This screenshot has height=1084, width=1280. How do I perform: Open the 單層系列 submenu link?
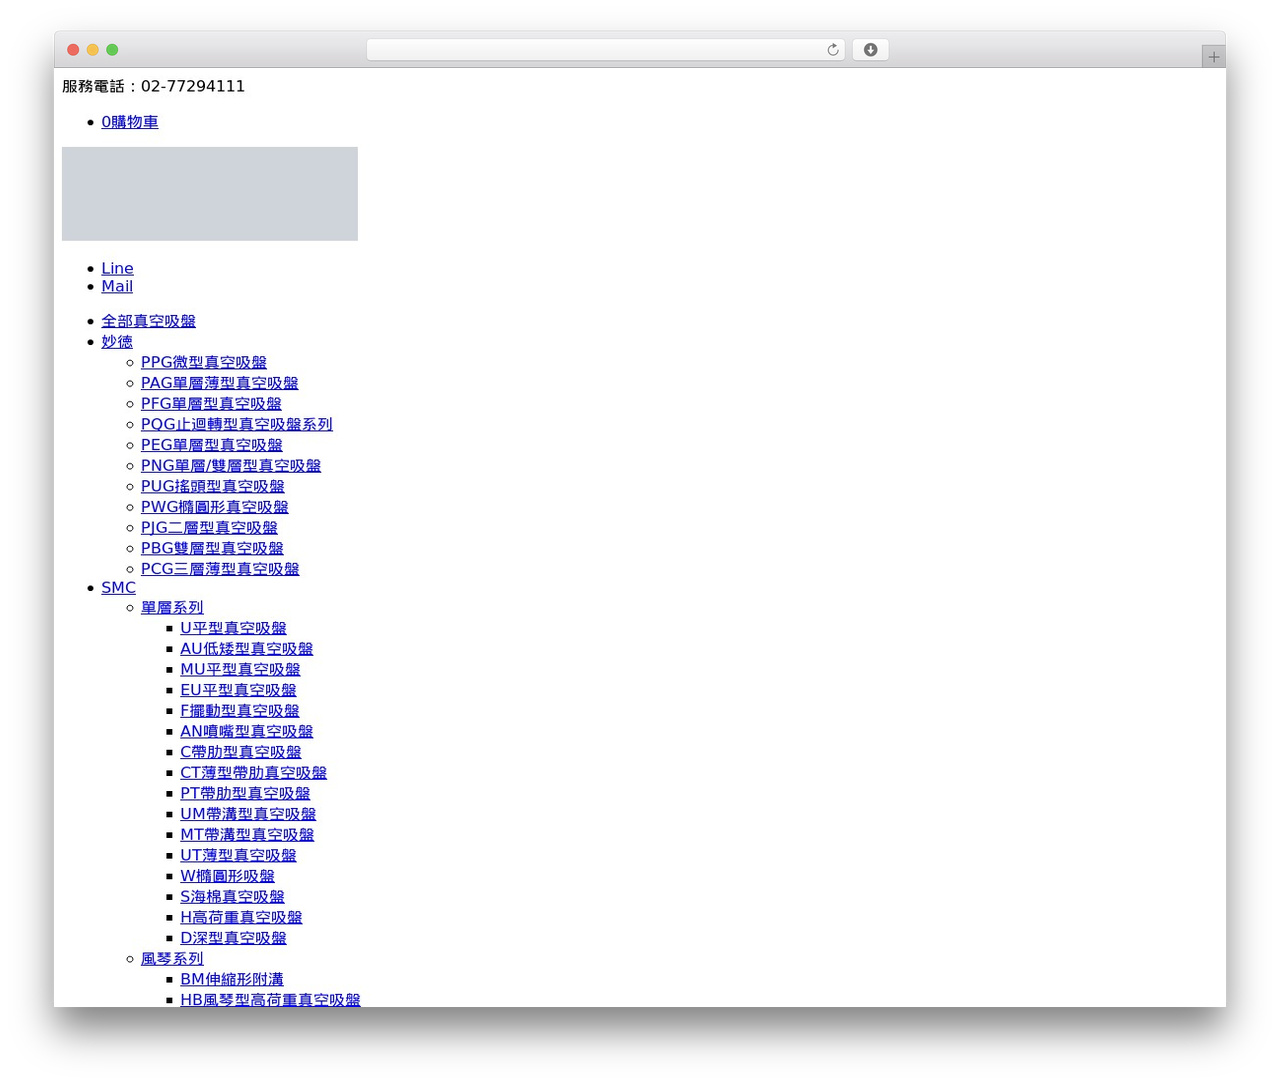(172, 607)
